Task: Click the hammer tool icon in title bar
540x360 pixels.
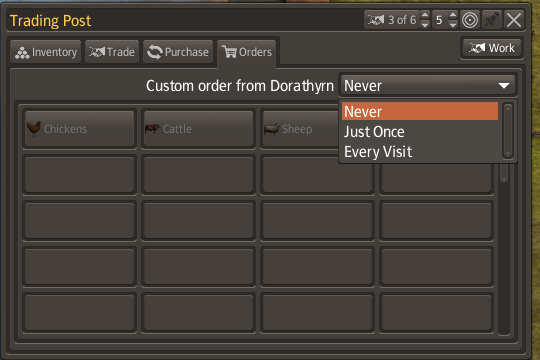Action: 491,20
